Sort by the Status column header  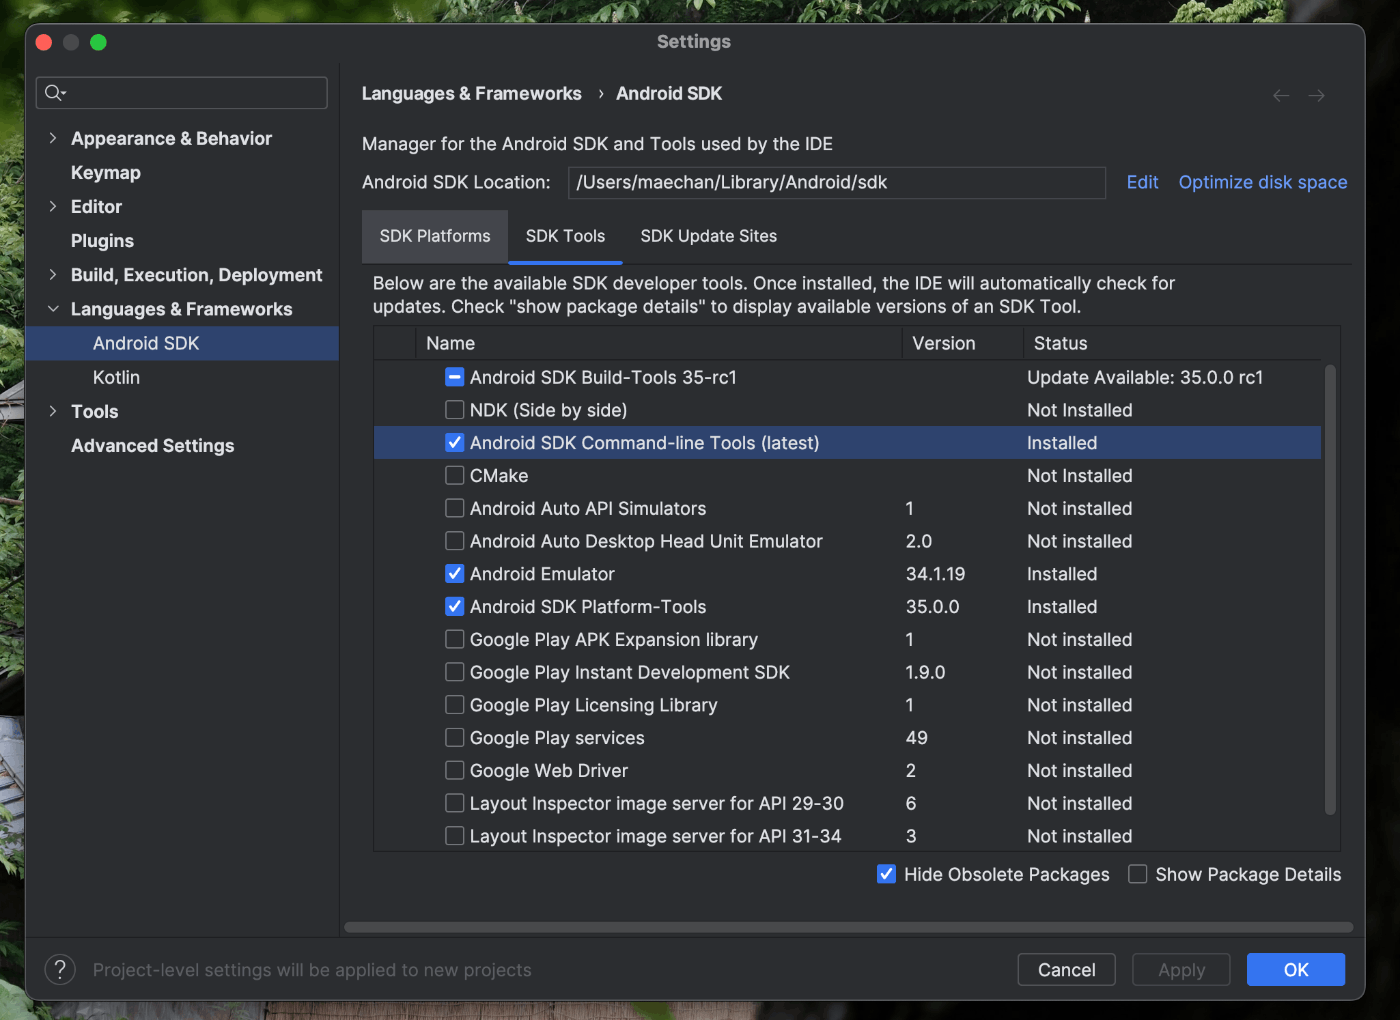pos(1171,343)
